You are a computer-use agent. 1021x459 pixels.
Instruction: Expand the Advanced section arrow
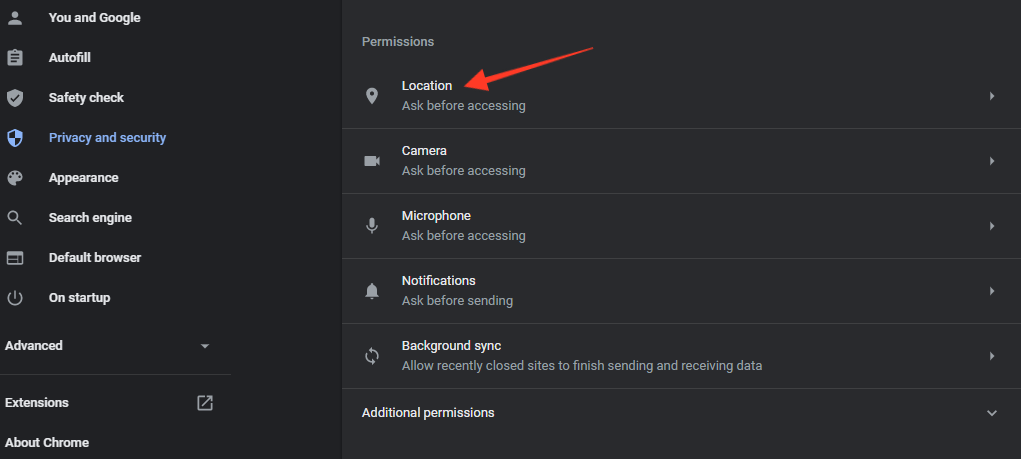tap(205, 346)
